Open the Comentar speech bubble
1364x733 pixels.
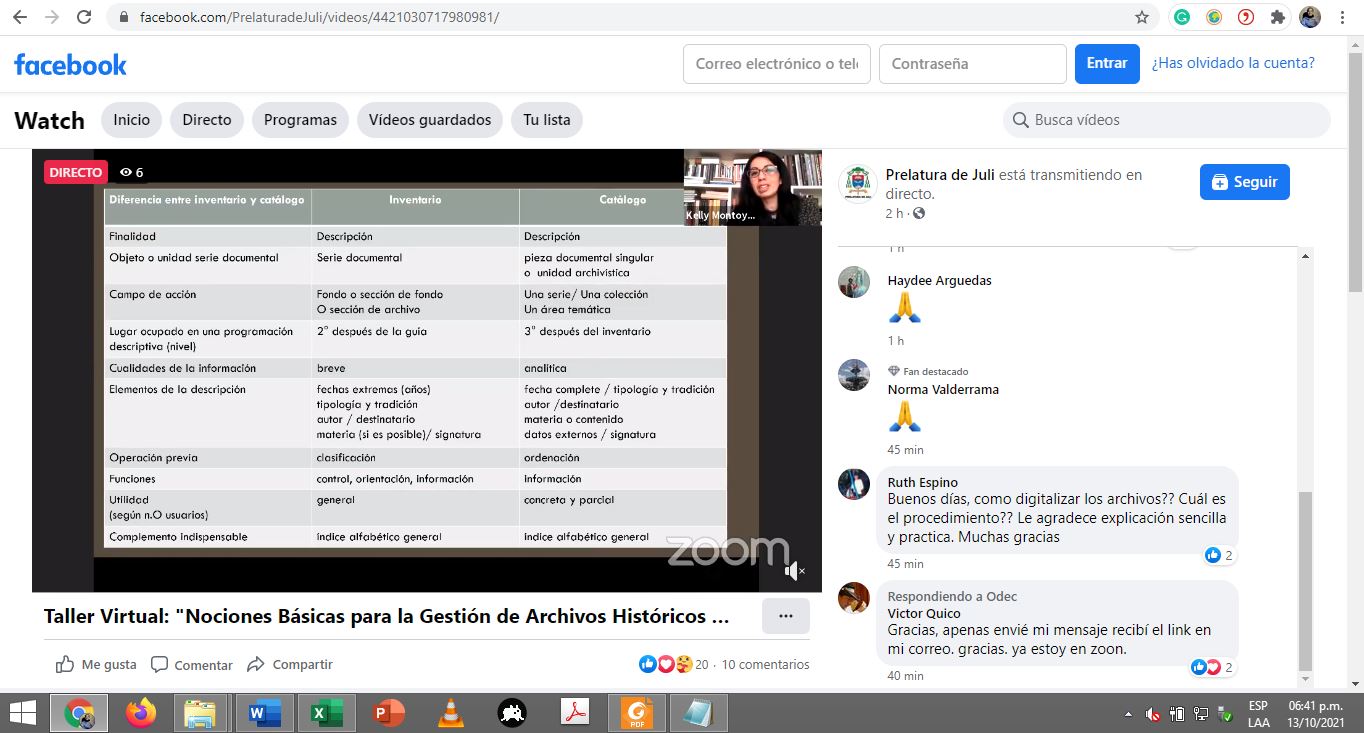tap(159, 665)
